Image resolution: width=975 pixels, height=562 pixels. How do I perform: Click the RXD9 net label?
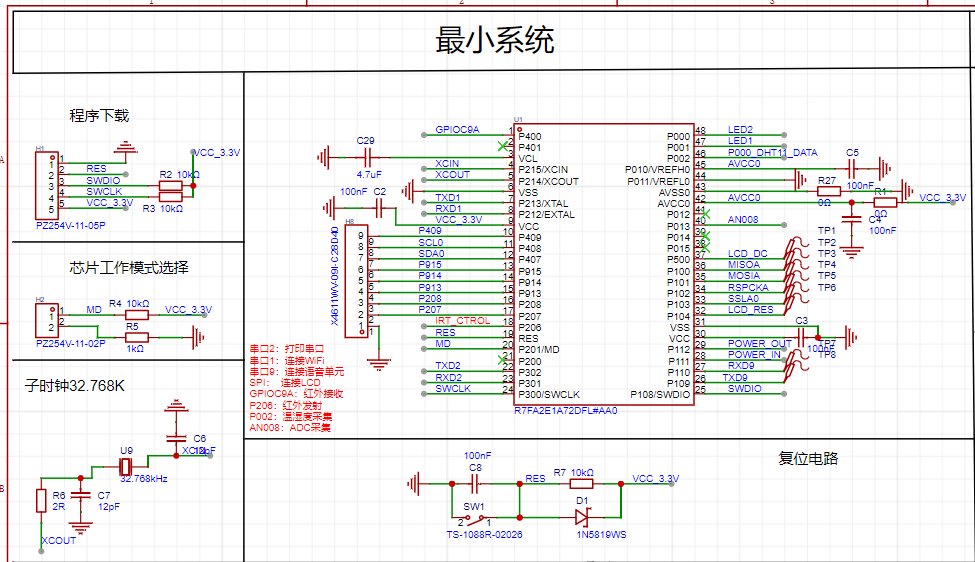(741, 366)
